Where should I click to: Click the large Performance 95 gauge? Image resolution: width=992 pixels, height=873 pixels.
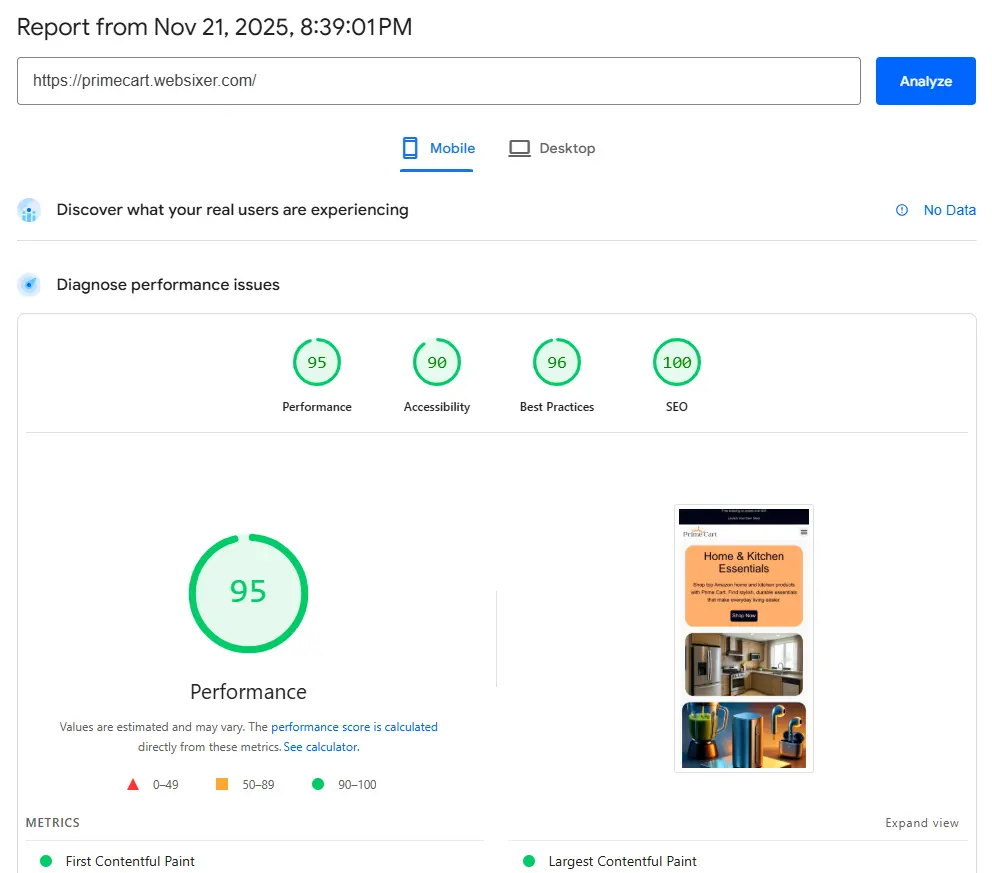[x=248, y=592]
